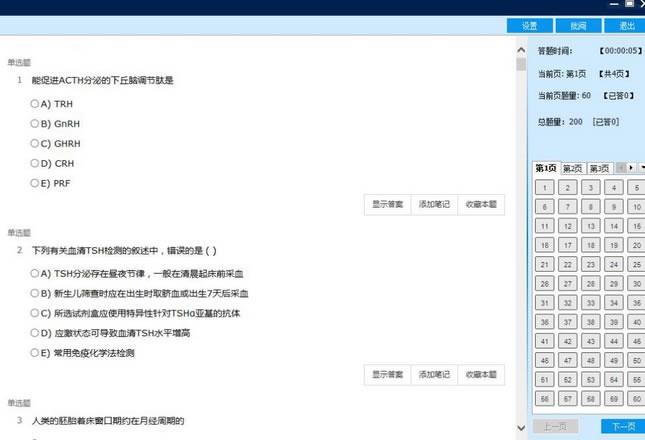Image resolution: width=645 pixels, height=440 pixels.
Task: Click 退出 to exit the exam
Action: [627, 26]
